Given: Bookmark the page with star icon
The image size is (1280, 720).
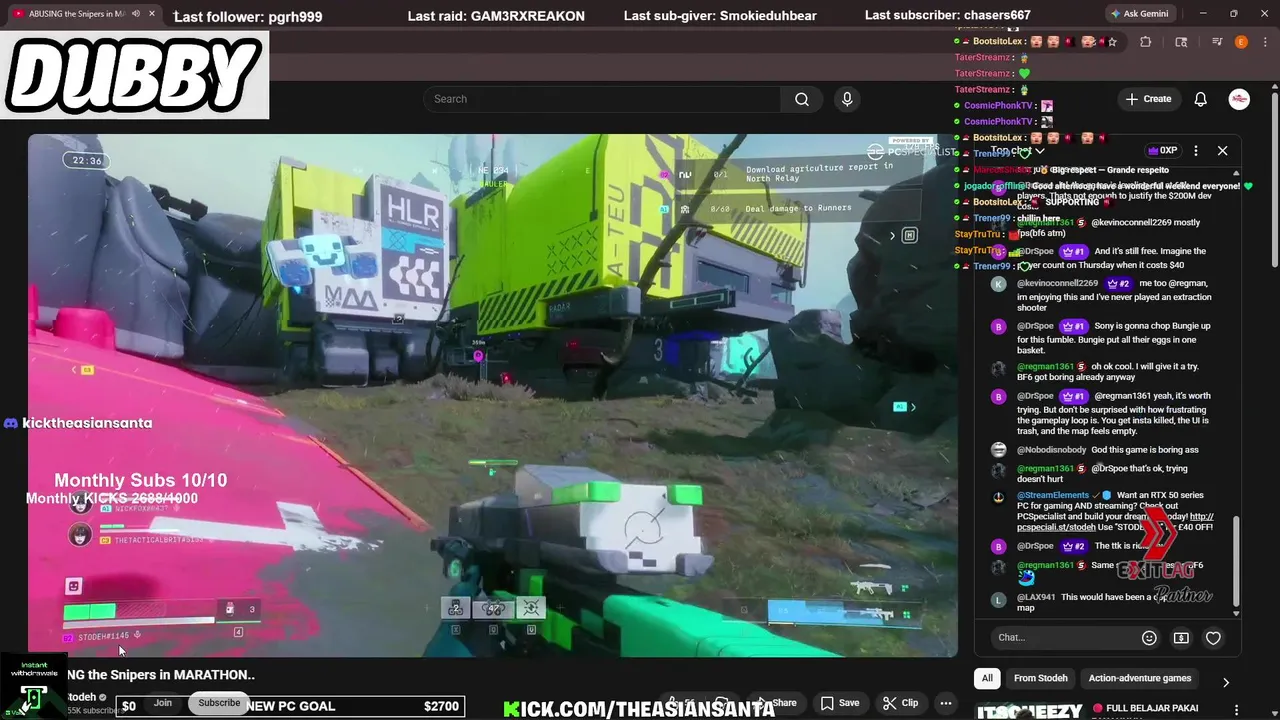Looking at the screenshot, I should pos(1112,42).
